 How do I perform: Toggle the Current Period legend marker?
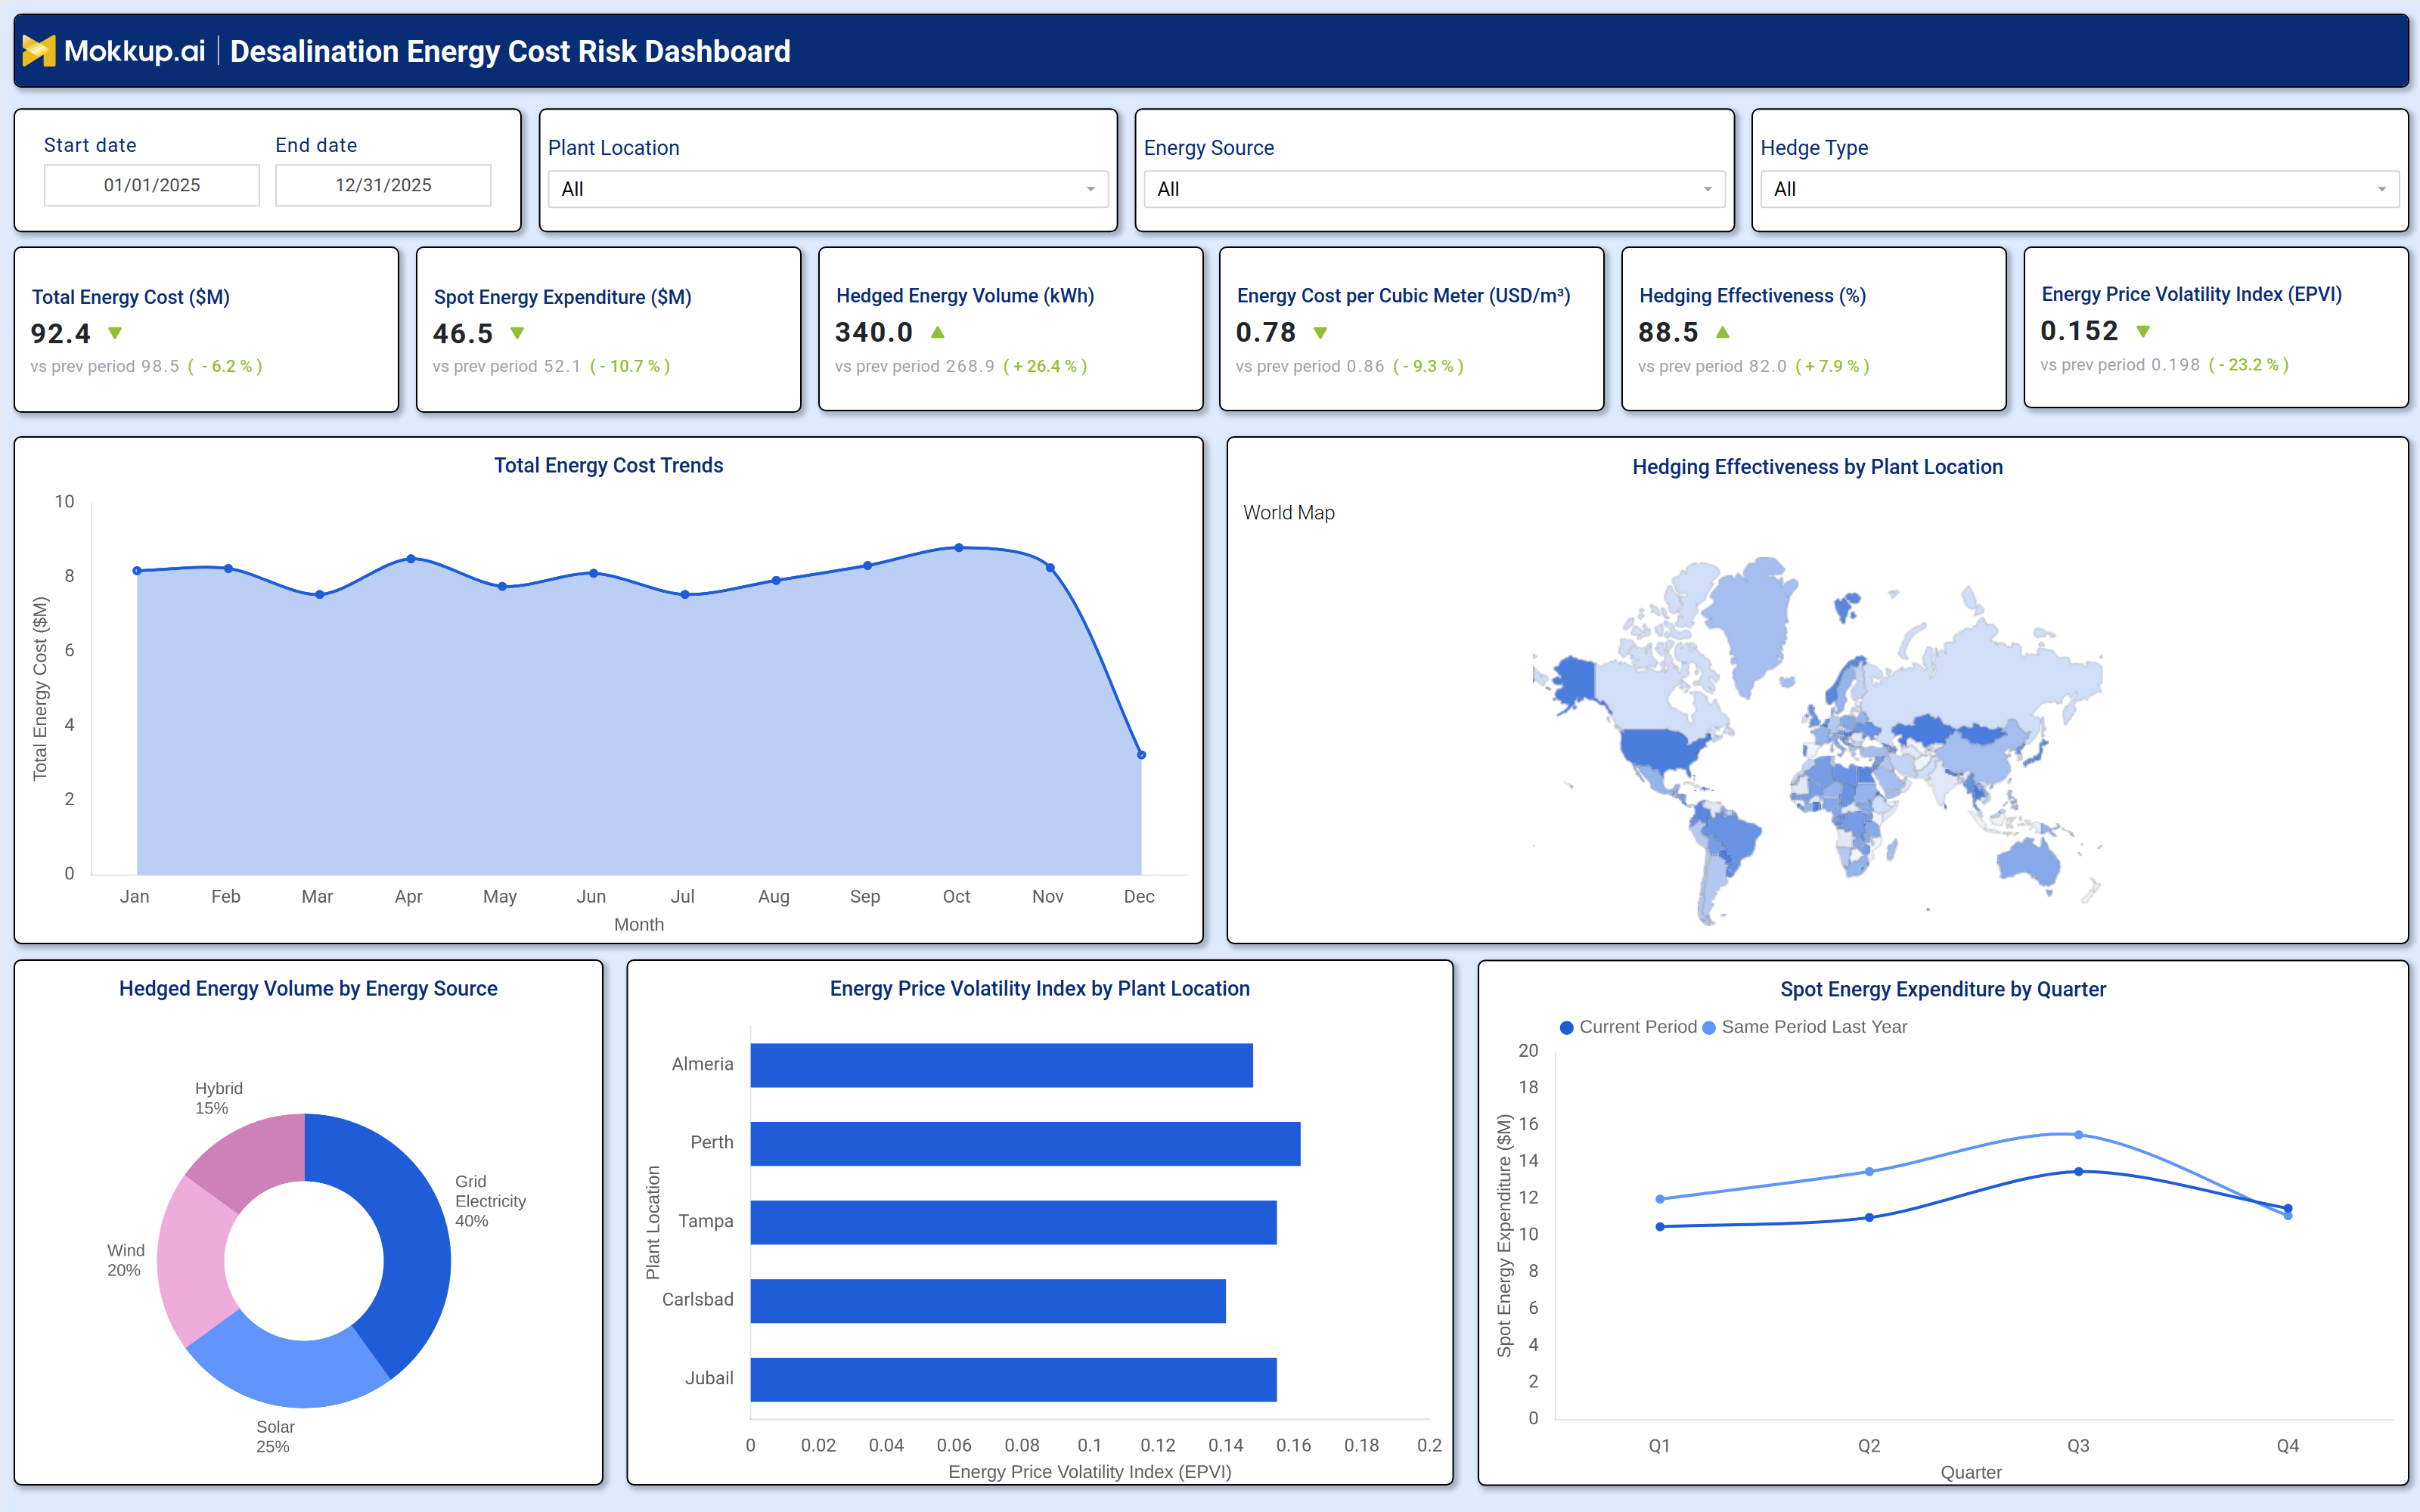point(1567,1027)
